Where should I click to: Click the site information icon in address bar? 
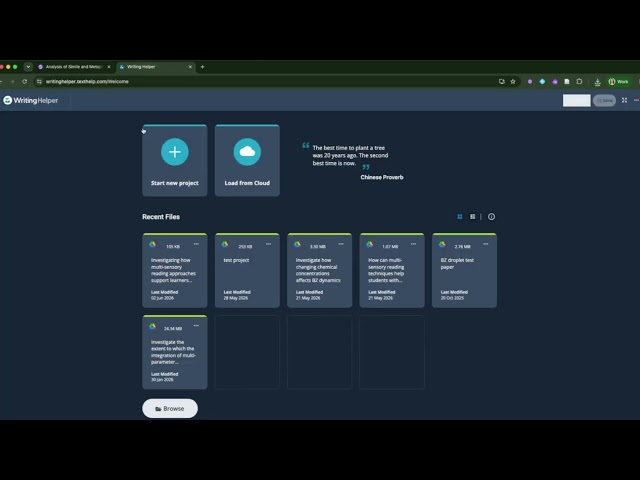(x=39, y=82)
